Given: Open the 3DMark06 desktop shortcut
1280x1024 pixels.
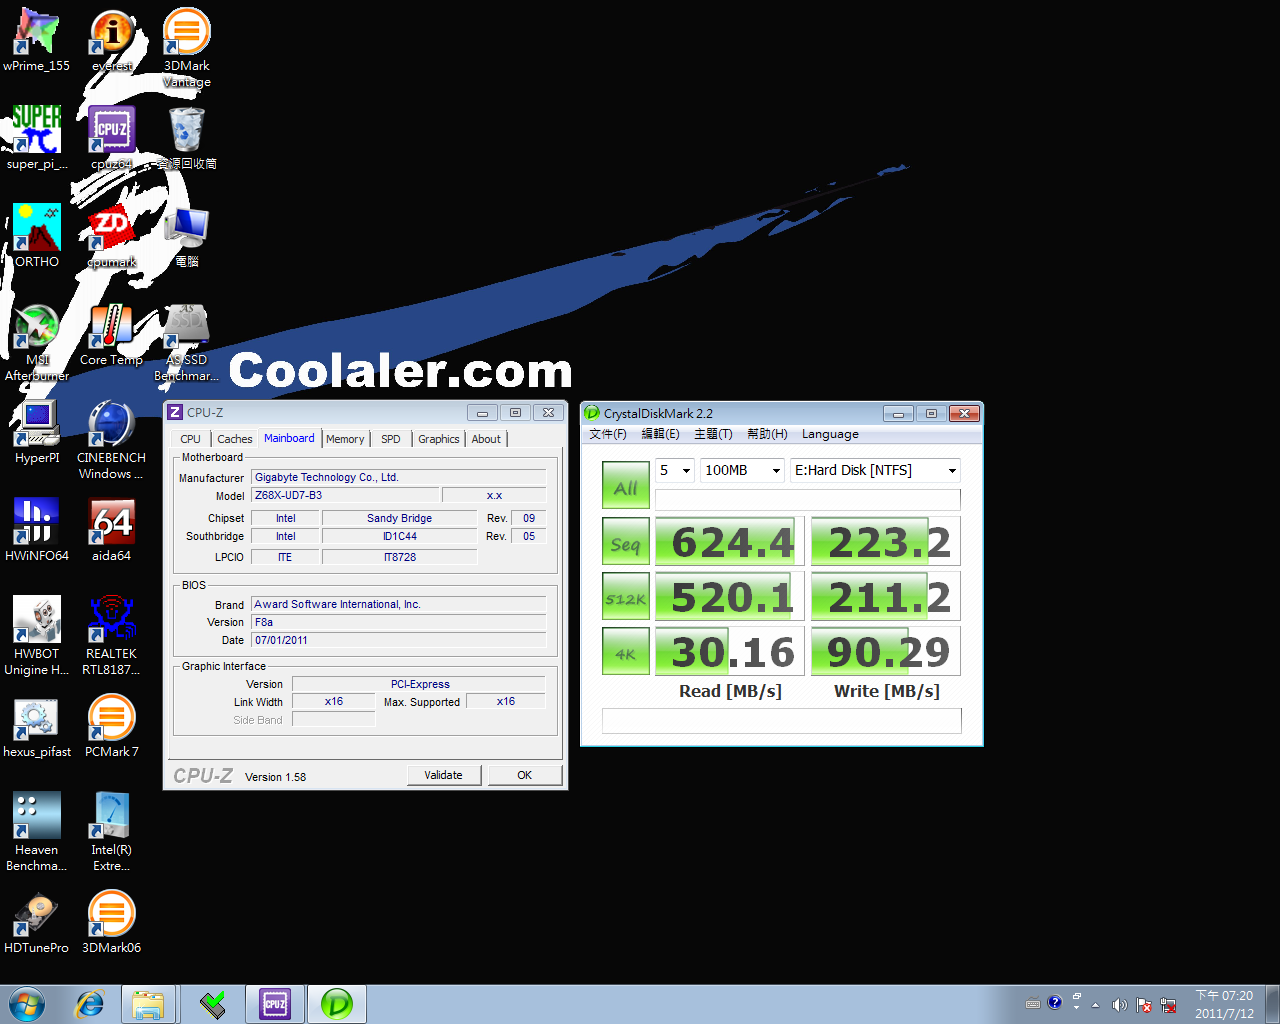Looking at the screenshot, I should click(x=112, y=923).
